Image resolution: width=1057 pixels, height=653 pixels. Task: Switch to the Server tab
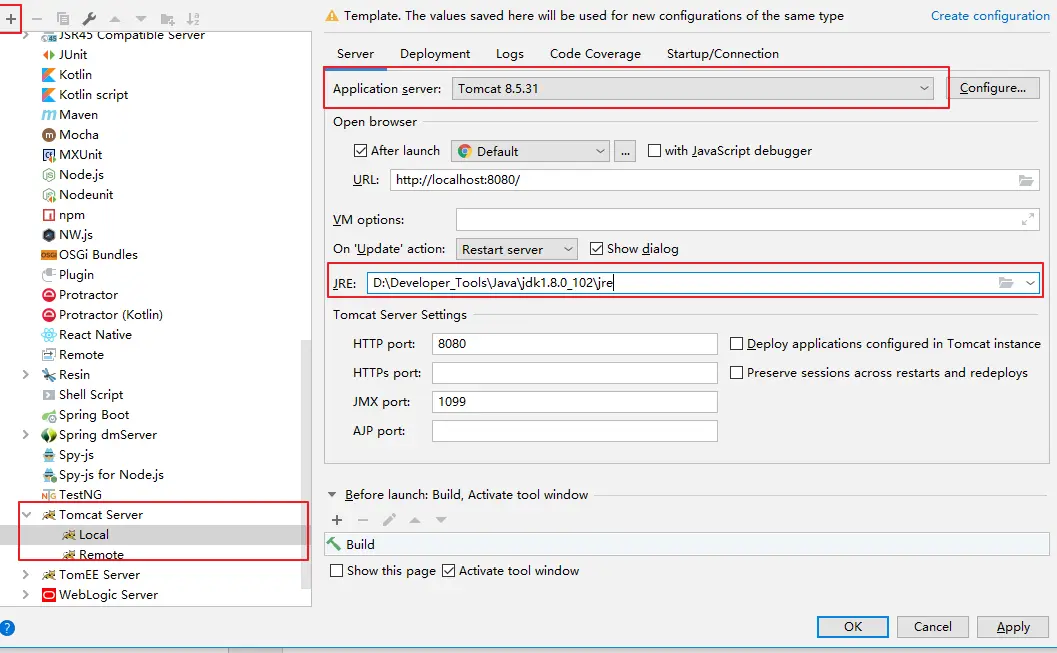click(x=355, y=54)
